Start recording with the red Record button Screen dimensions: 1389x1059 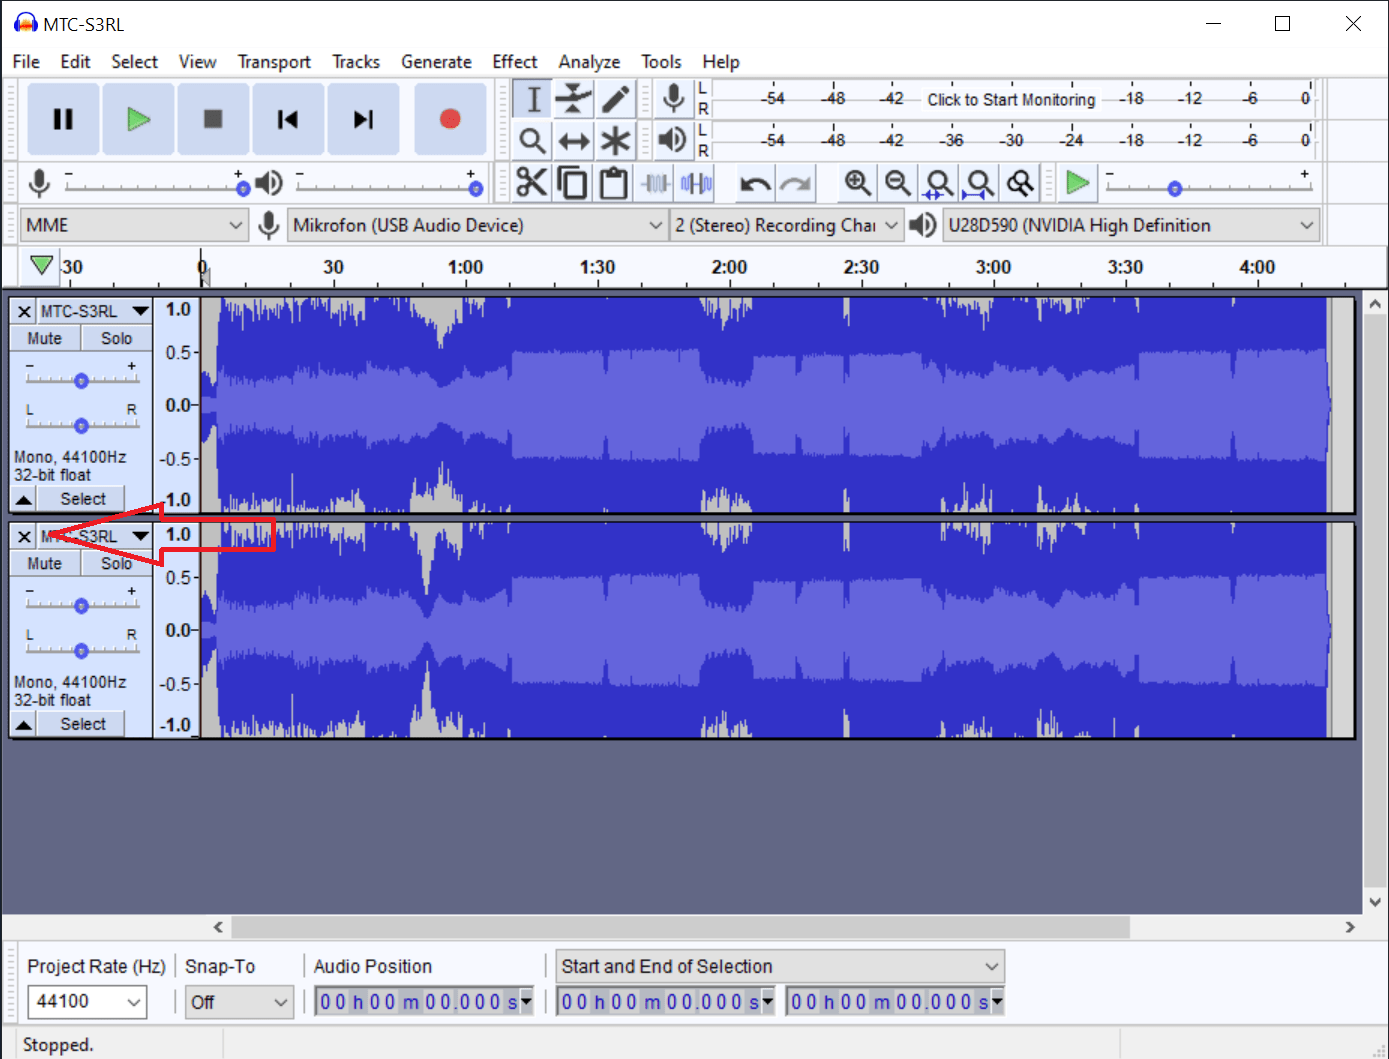[450, 118]
